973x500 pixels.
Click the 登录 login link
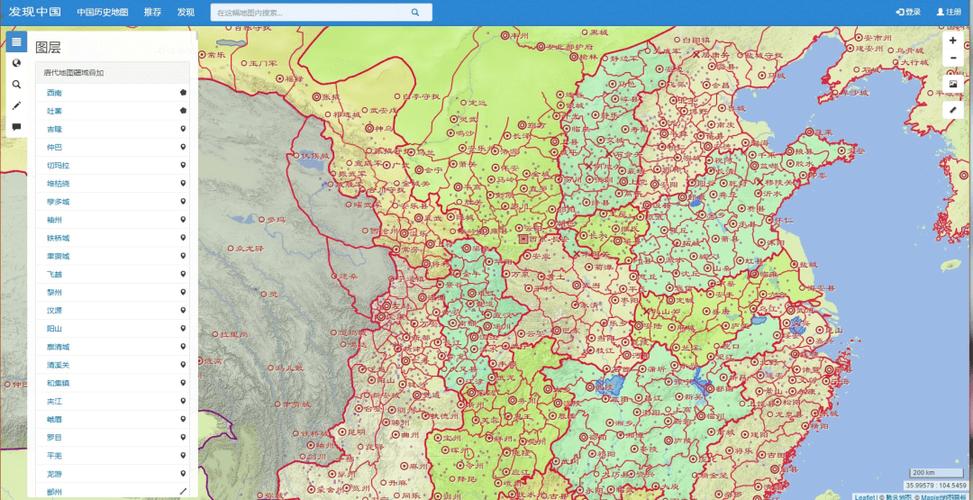pos(908,12)
